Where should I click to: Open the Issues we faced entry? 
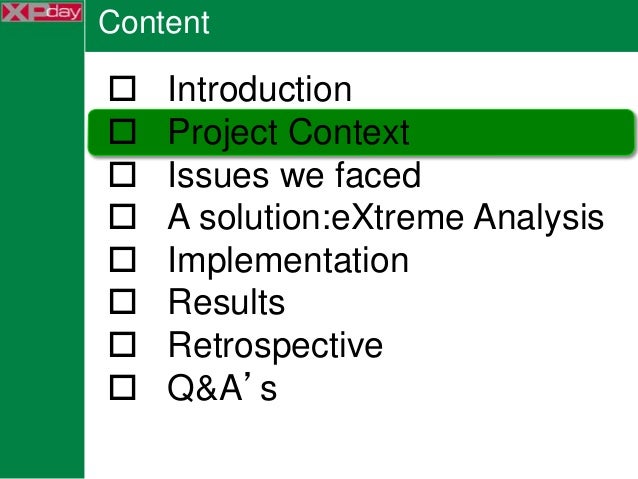[294, 175]
